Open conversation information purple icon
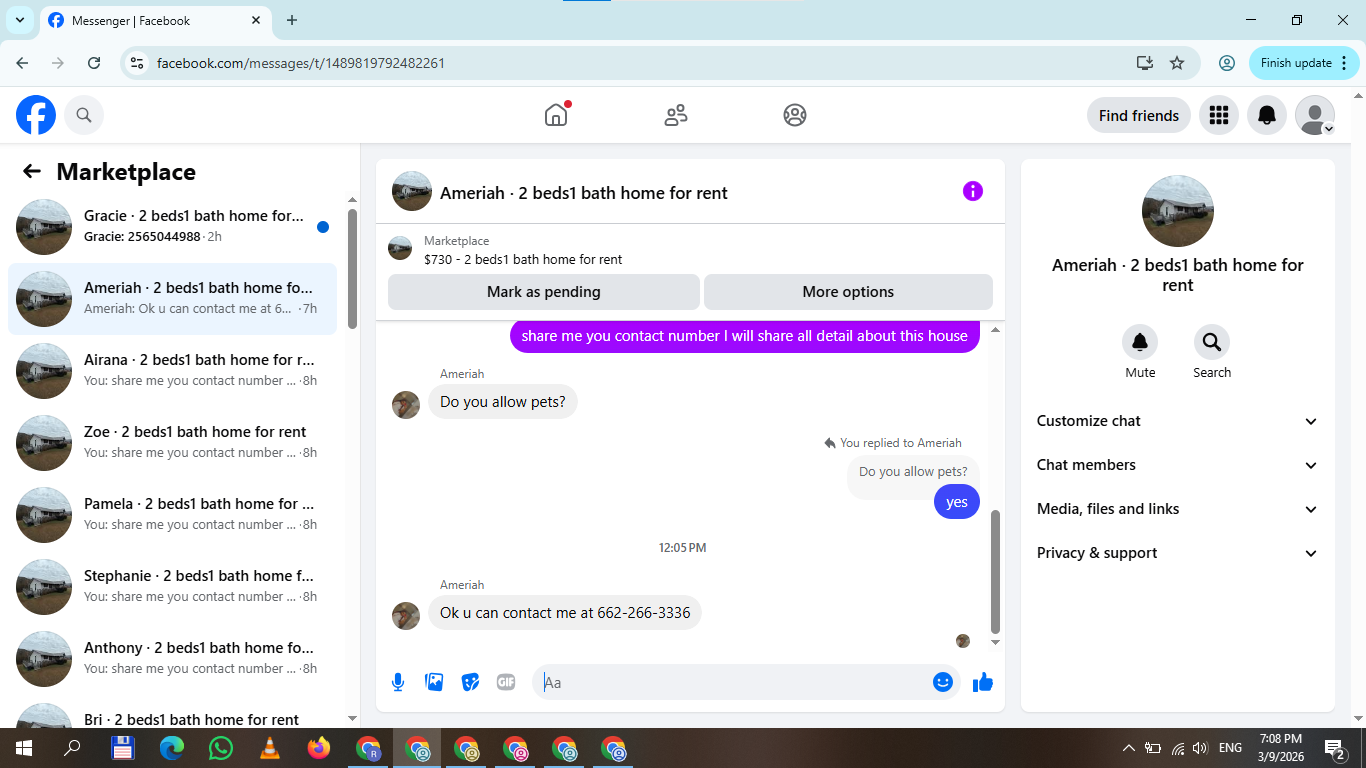This screenshot has height=768, width=1366. 973,191
